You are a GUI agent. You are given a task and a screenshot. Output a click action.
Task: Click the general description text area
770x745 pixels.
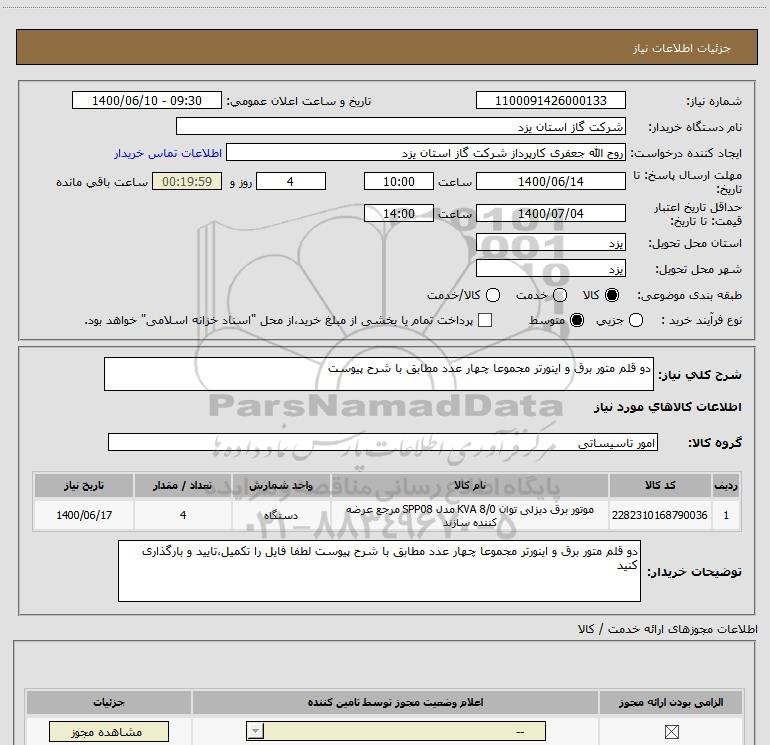(x=379, y=374)
